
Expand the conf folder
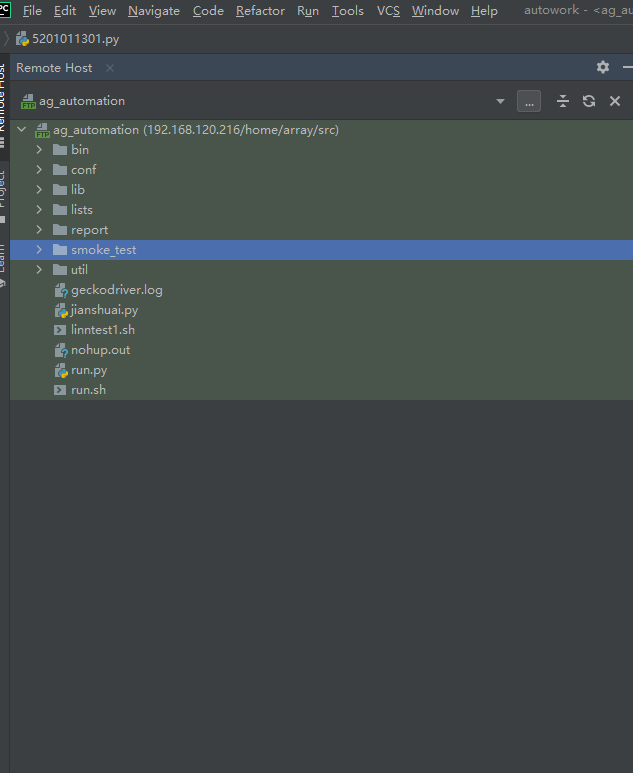click(39, 170)
